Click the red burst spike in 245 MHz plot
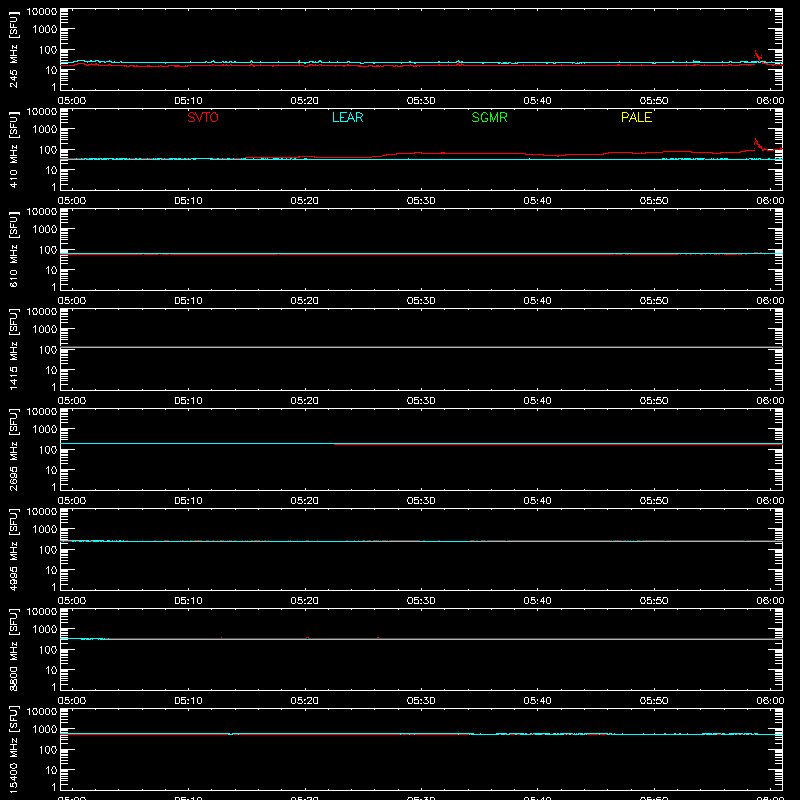This screenshot has width=800, height=800. pos(757,55)
